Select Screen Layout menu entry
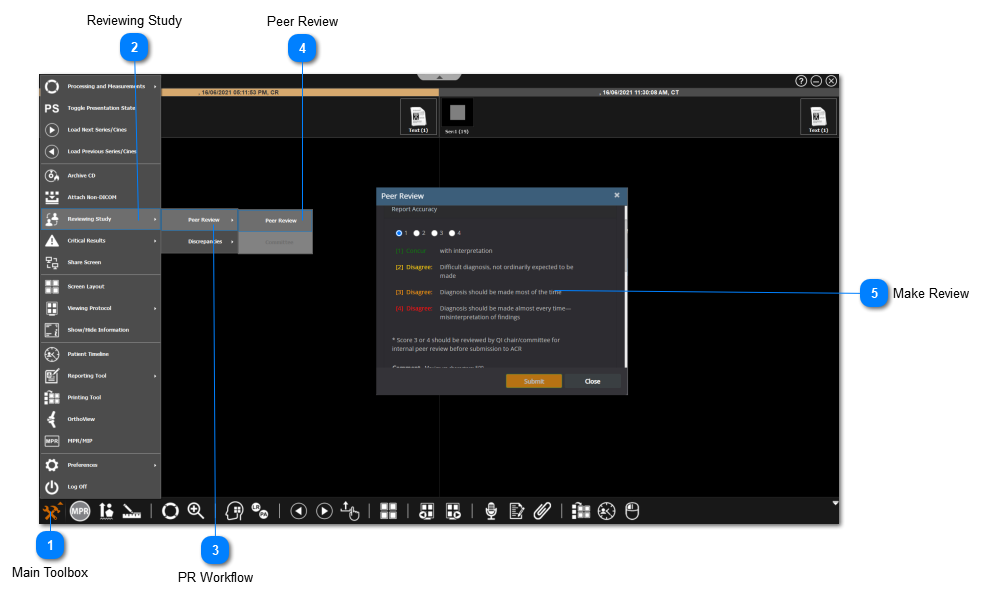 point(85,286)
